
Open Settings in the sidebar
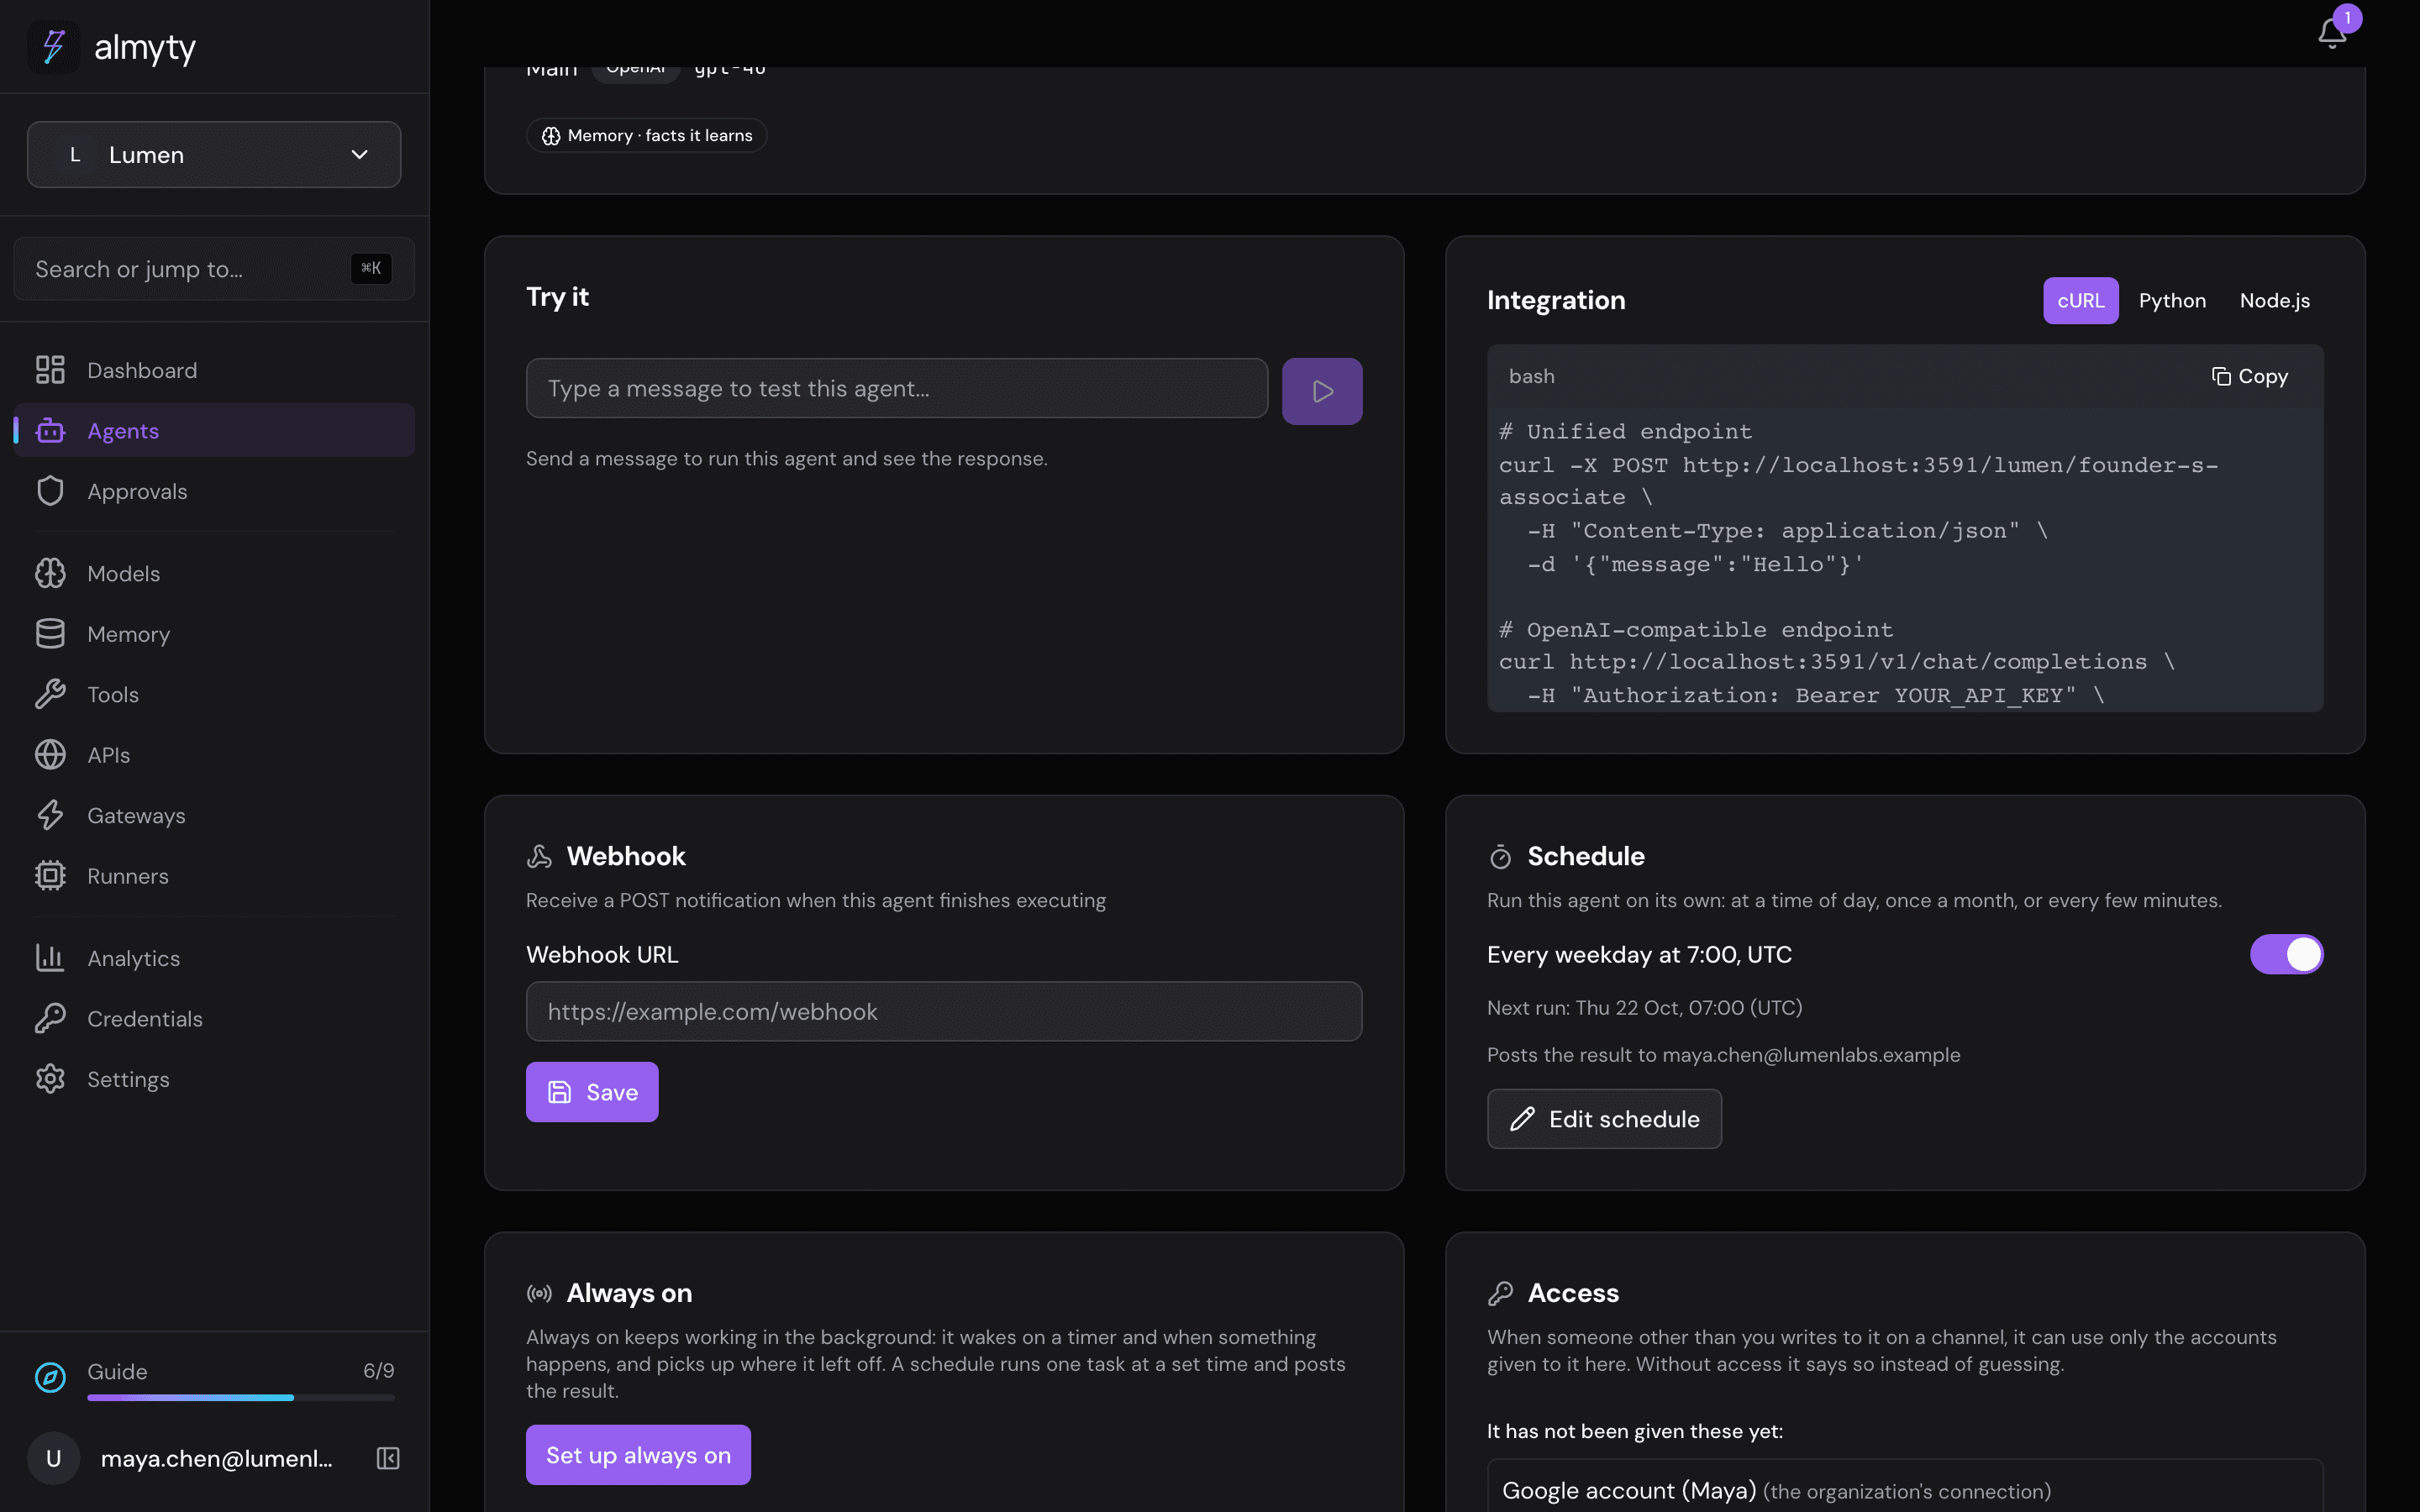[214, 1079]
